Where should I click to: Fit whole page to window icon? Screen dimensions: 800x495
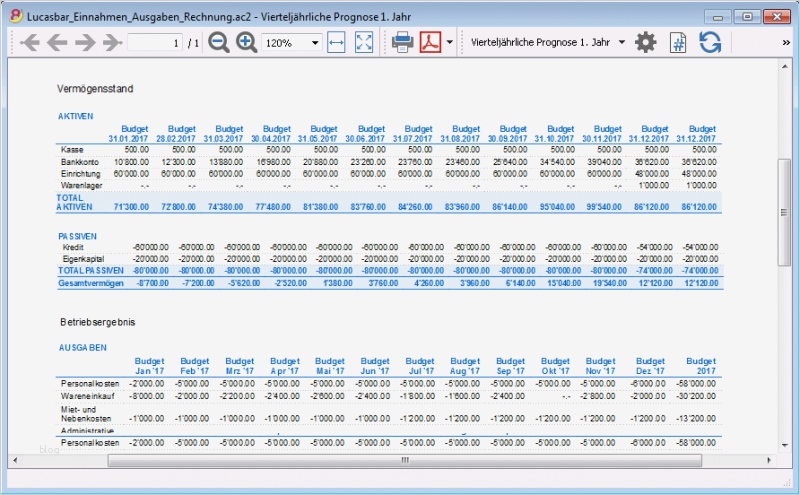click(x=364, y=42)
